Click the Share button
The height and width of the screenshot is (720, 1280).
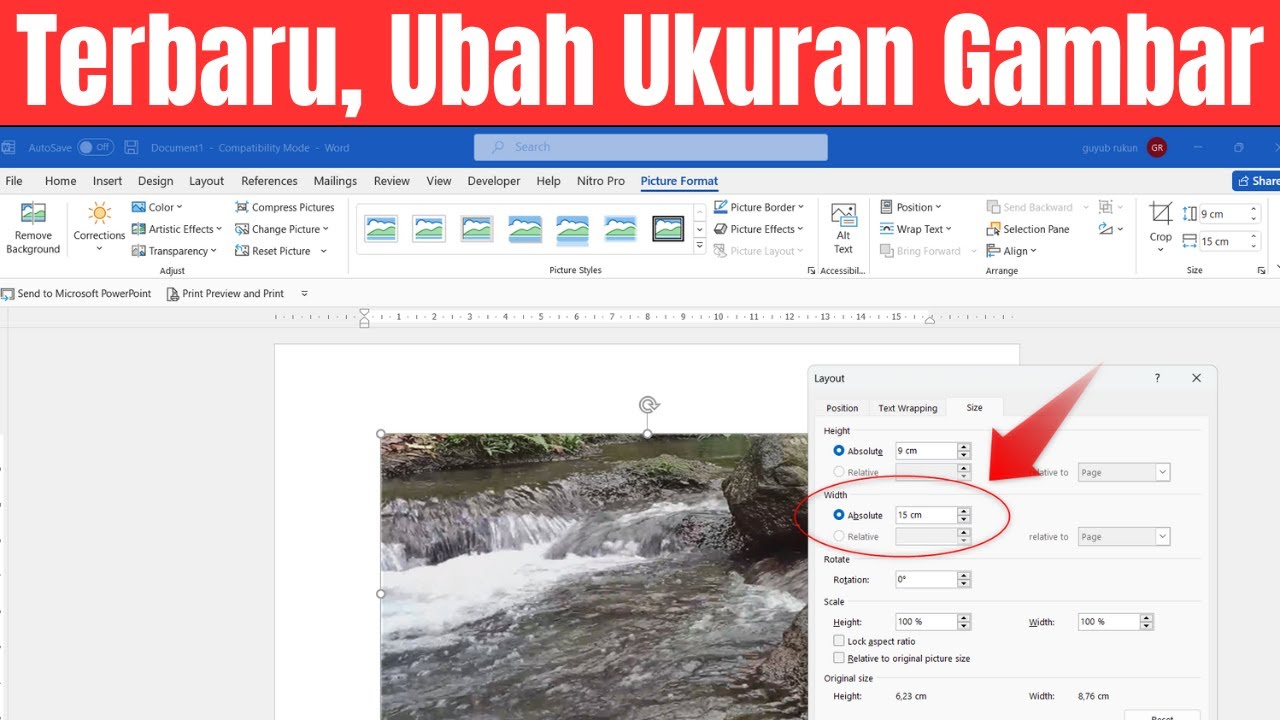[1257, 181]
